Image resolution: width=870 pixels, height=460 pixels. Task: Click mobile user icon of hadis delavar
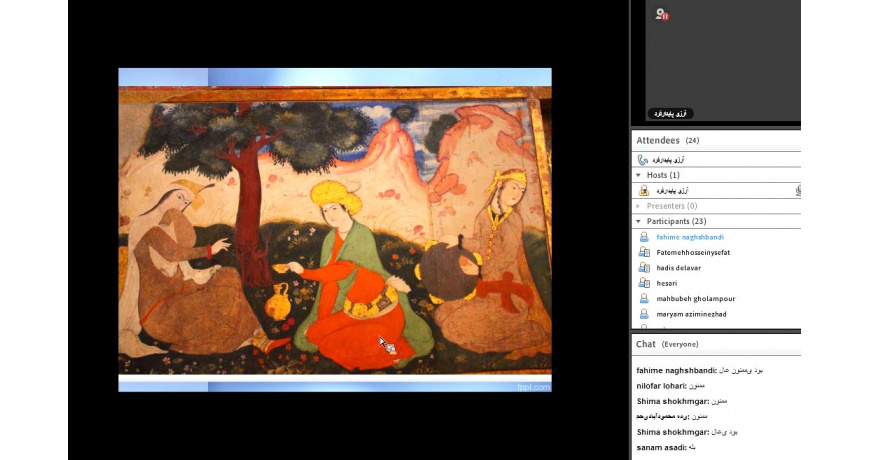[x=644, y=268]
